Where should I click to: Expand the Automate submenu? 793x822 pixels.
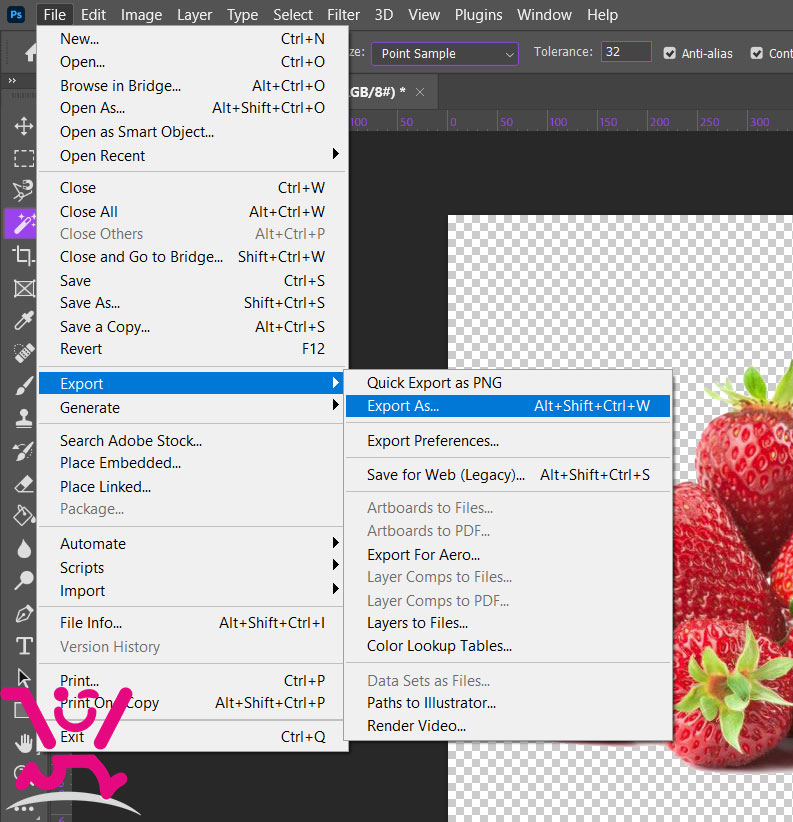click(x=192, y=544)
